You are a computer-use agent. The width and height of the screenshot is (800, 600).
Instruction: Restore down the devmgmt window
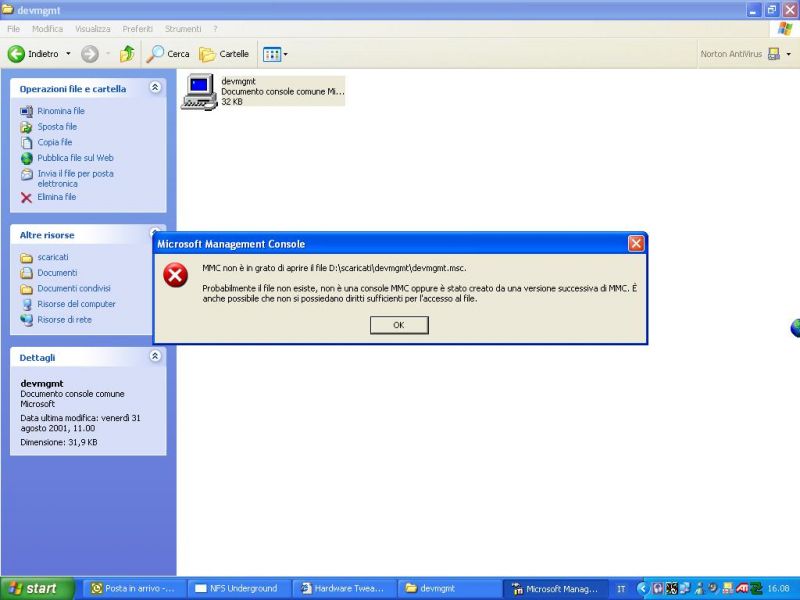pyautogui.click(x=772, y=10)
